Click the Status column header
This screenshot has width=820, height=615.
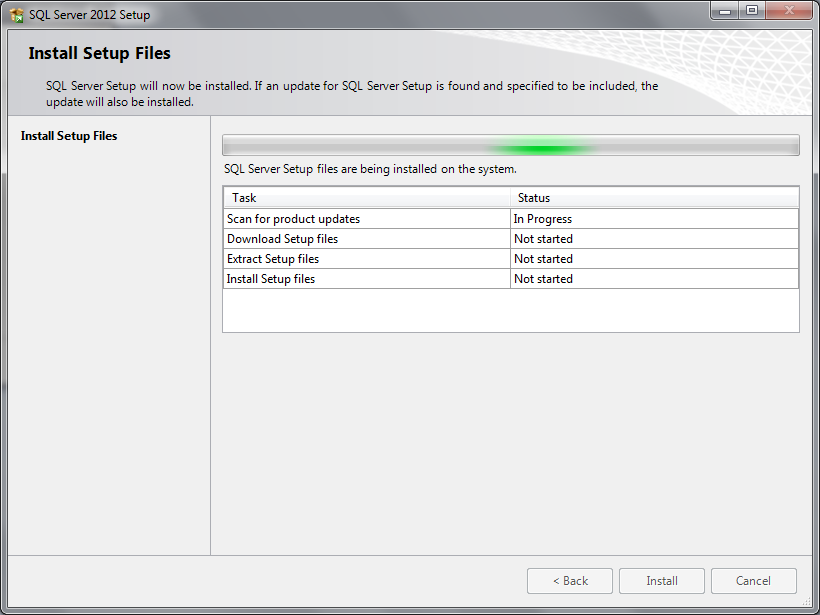[655, 198]
